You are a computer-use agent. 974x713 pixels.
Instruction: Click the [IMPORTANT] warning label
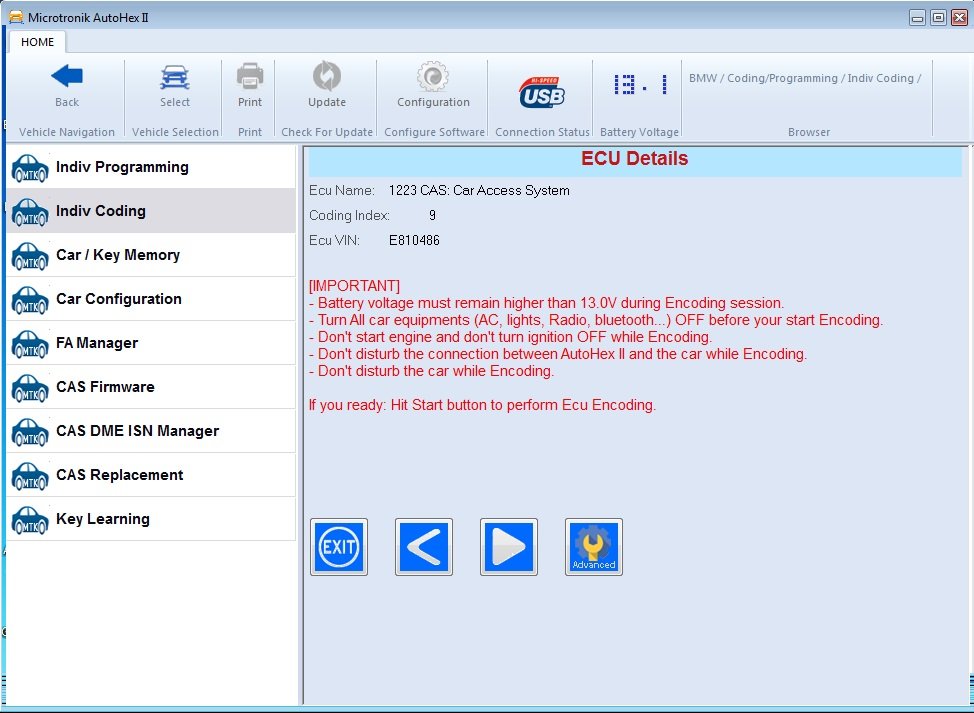point(354,286)
